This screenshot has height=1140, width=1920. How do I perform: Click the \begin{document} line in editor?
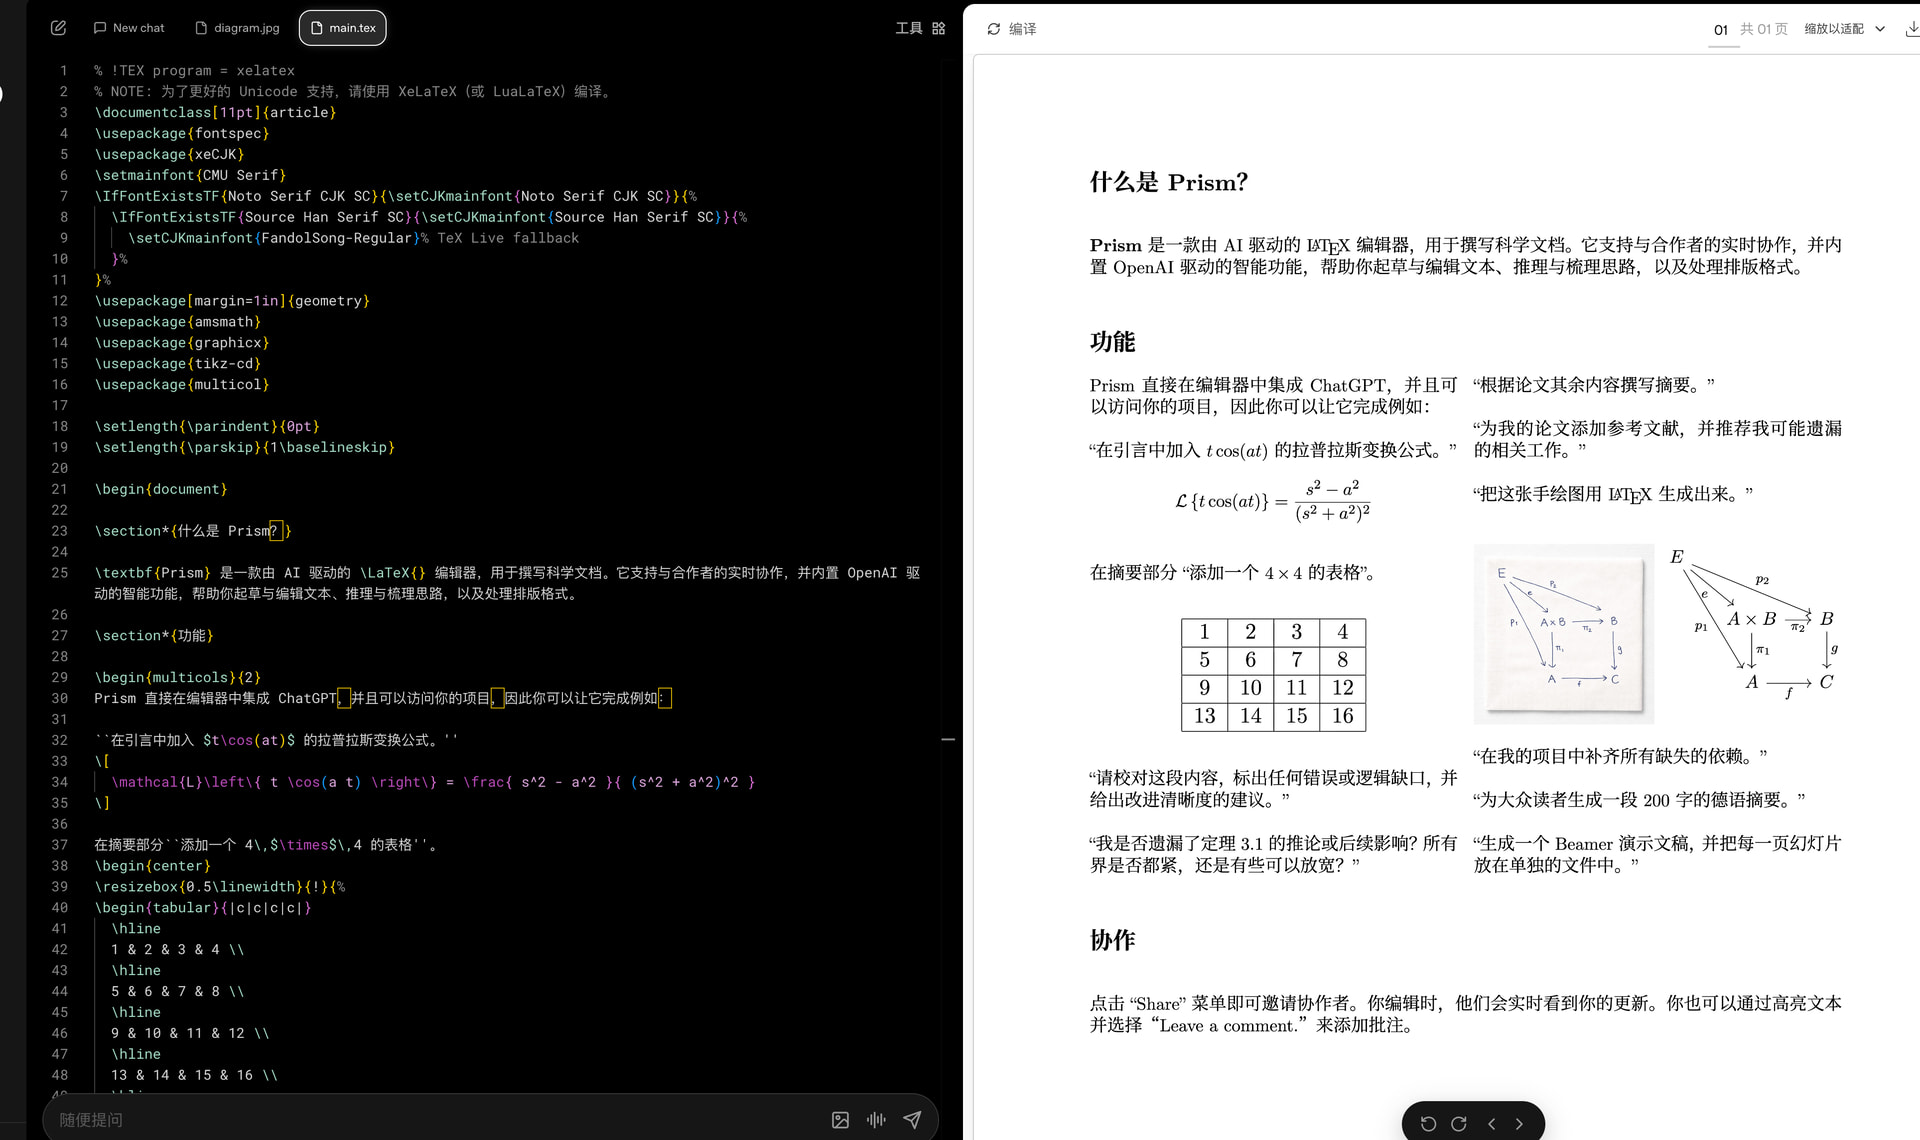tap(161, 489)
